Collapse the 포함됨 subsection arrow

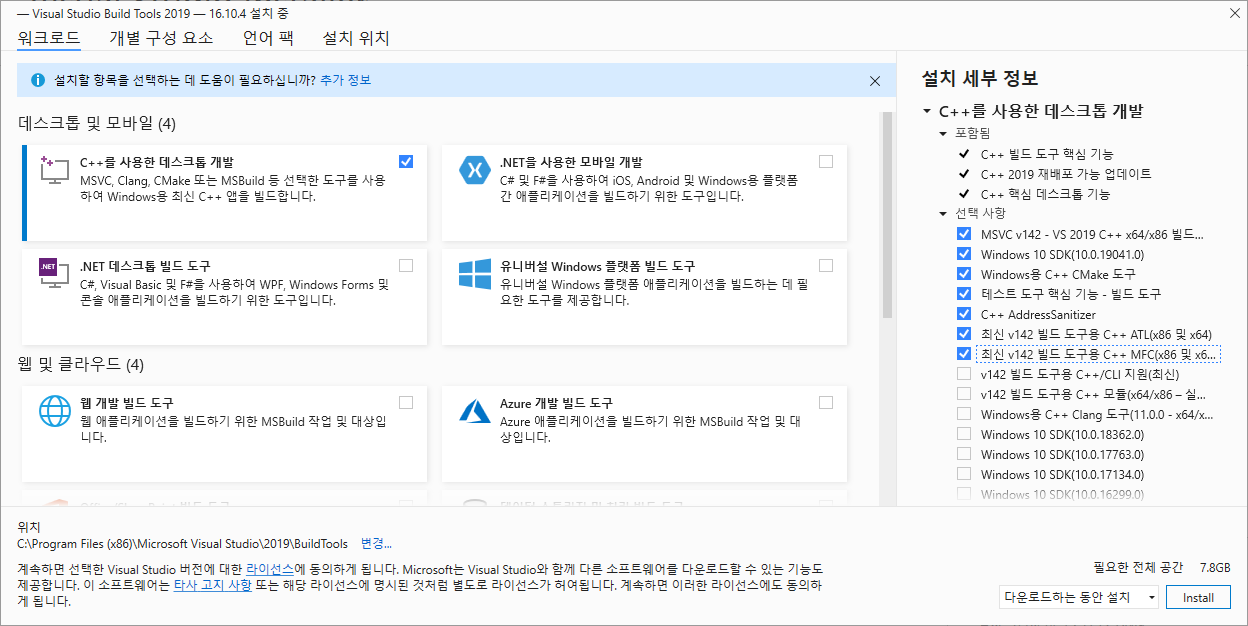(942, 133)
